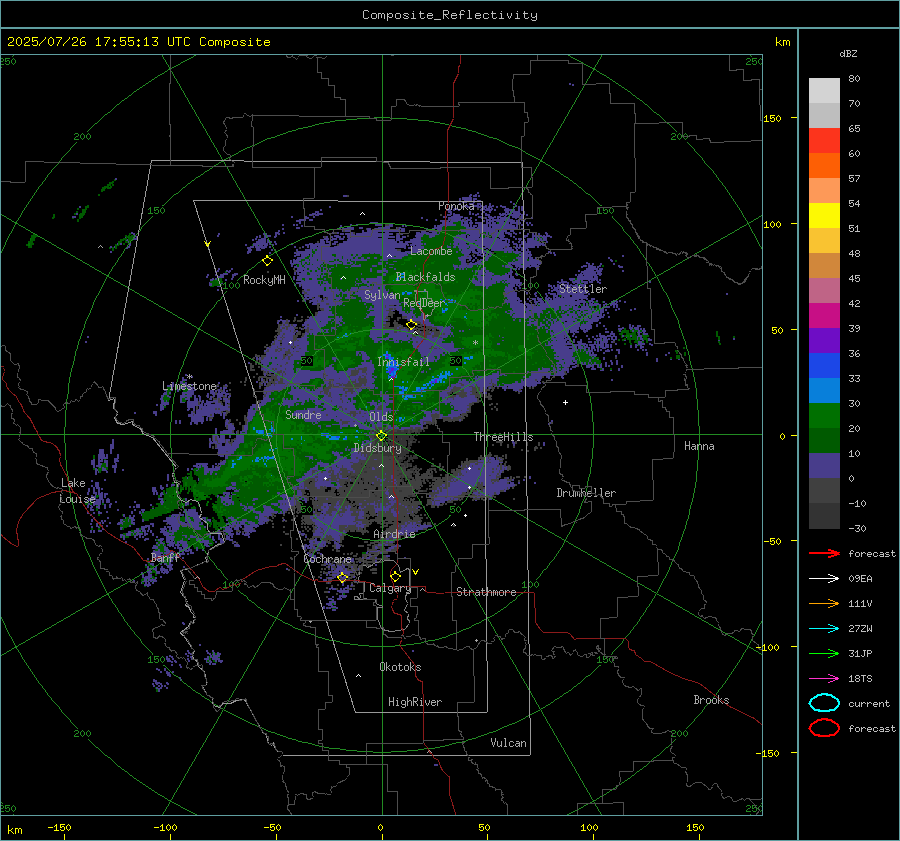Screen dimensions: 900x841
Task: Click the yellow diamond marker below Cochrane
Action: 342,577
